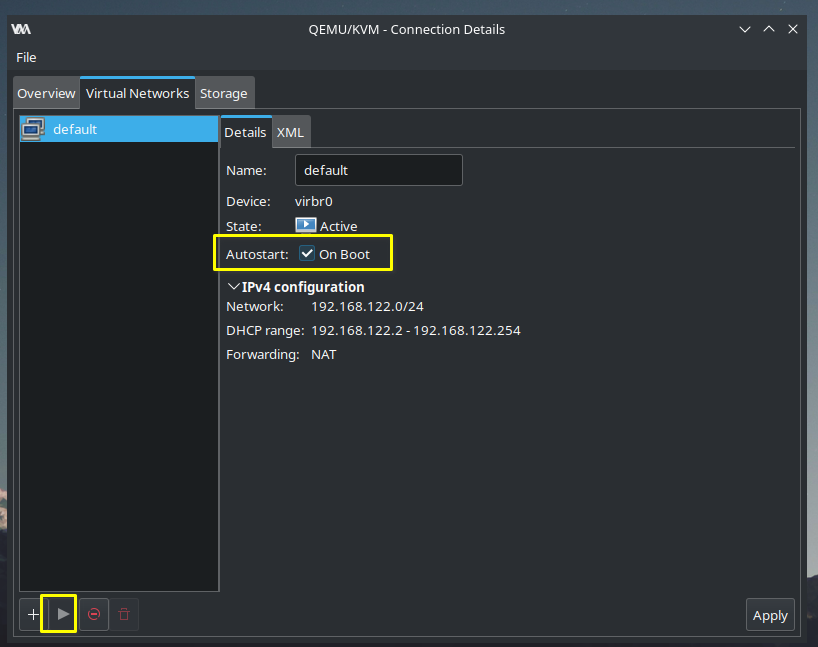Edit the network Name field
The image size is (818, 647).
379,170
